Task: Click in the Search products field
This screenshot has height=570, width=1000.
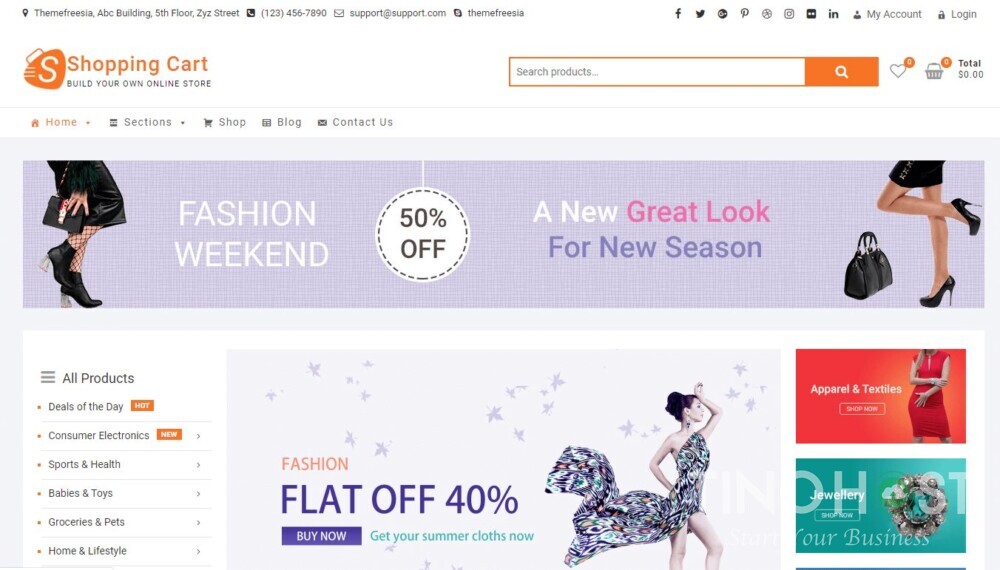Action: point(657,71)
